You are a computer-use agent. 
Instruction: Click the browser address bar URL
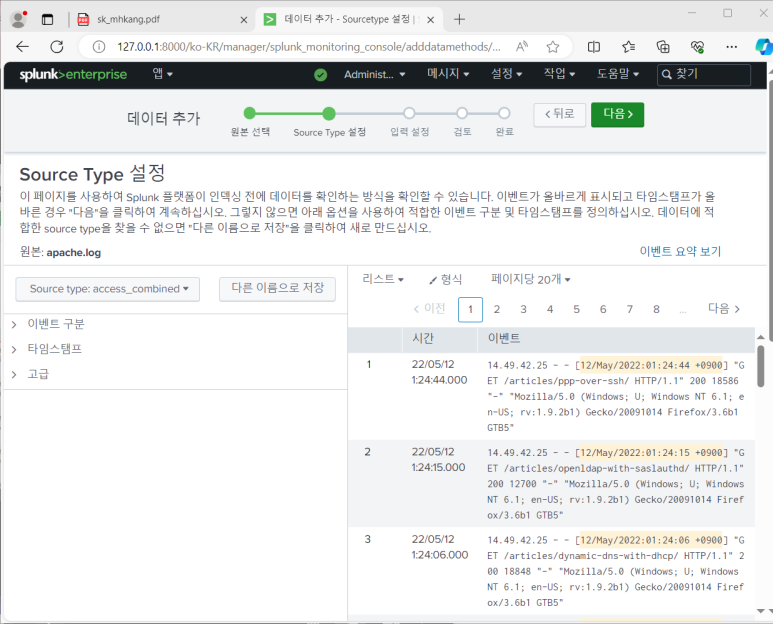coord(309,47)
